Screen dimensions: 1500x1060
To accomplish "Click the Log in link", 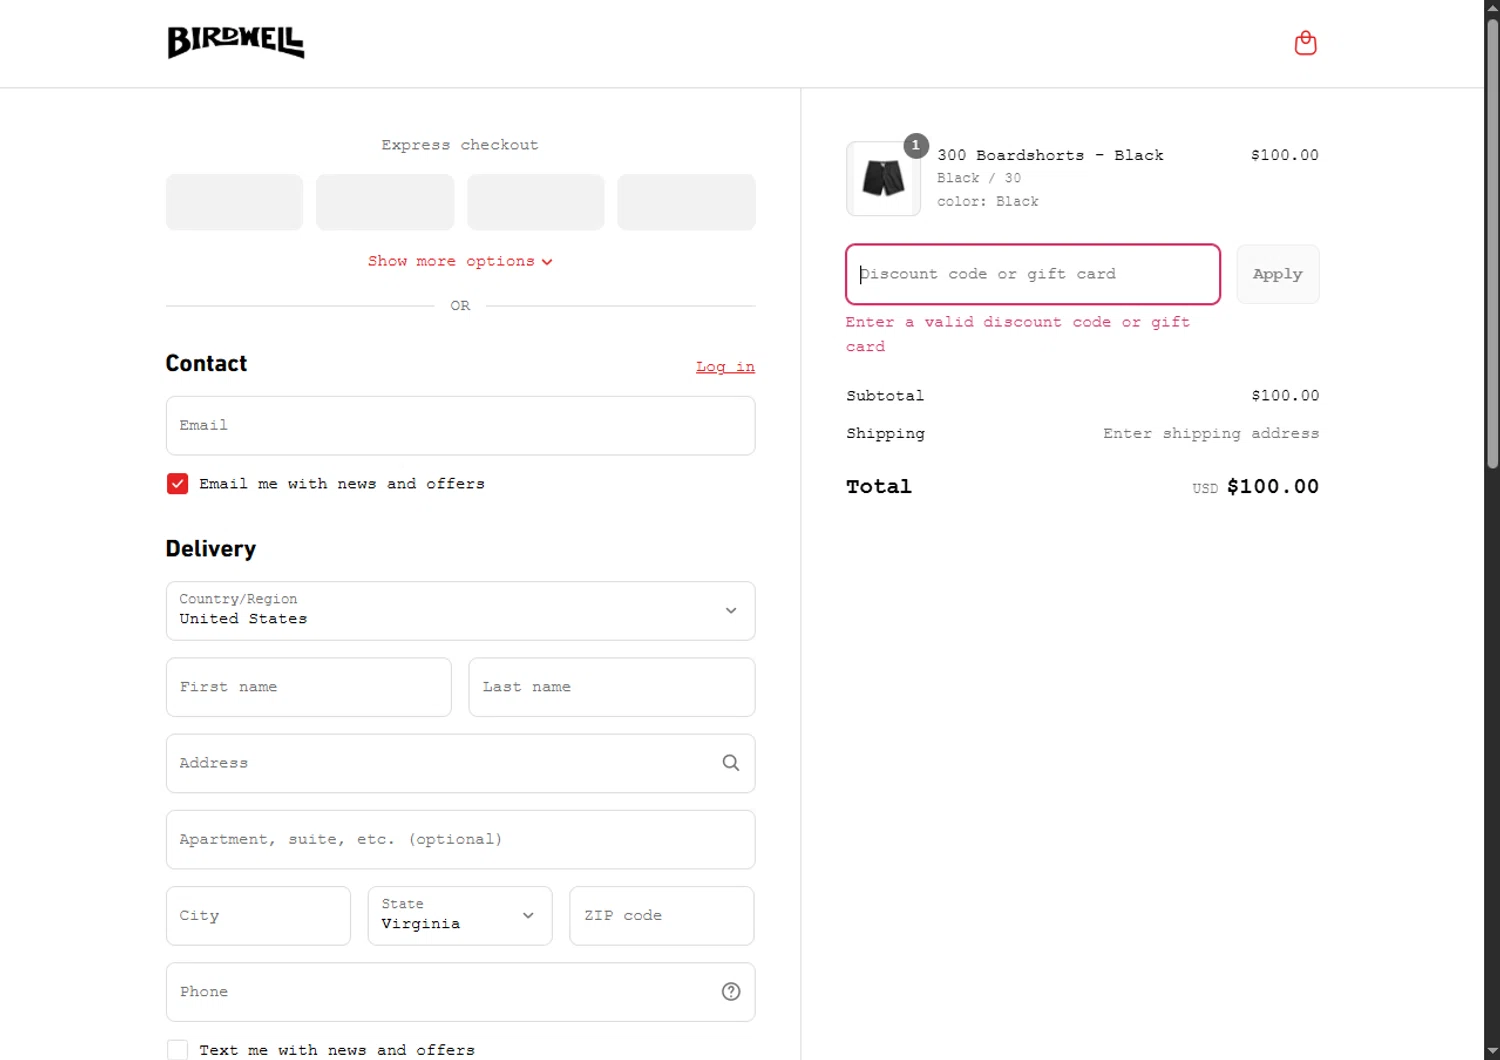I will click(x=725, y=367).
